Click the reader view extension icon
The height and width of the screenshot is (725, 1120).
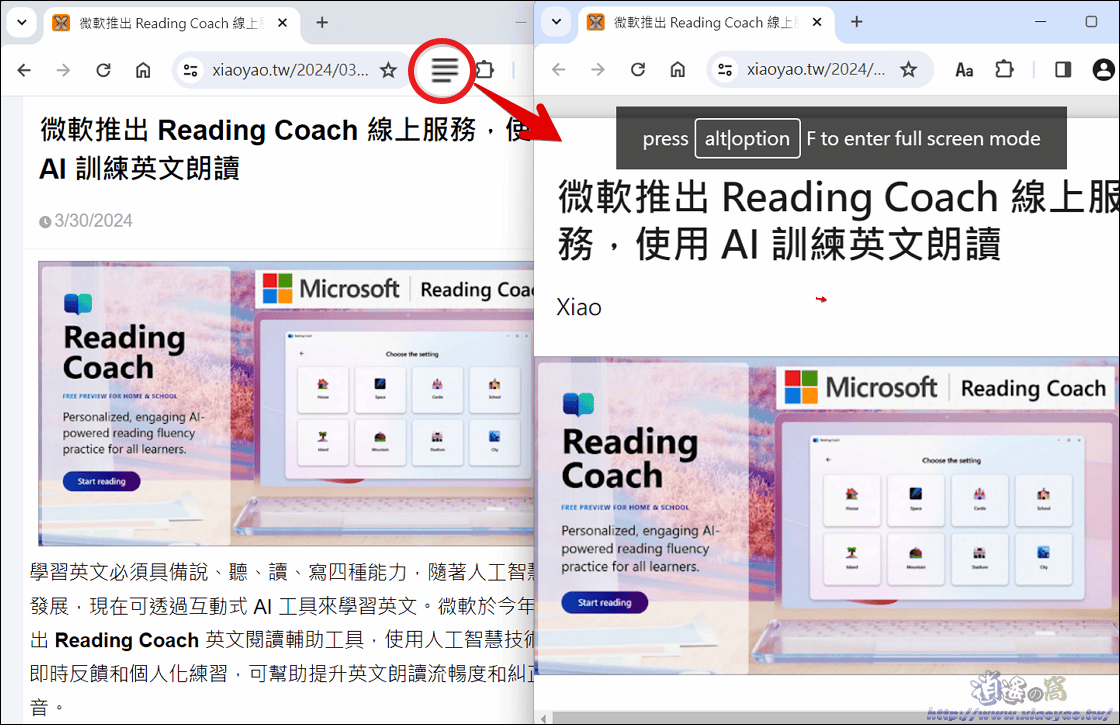tap(444, 70)
